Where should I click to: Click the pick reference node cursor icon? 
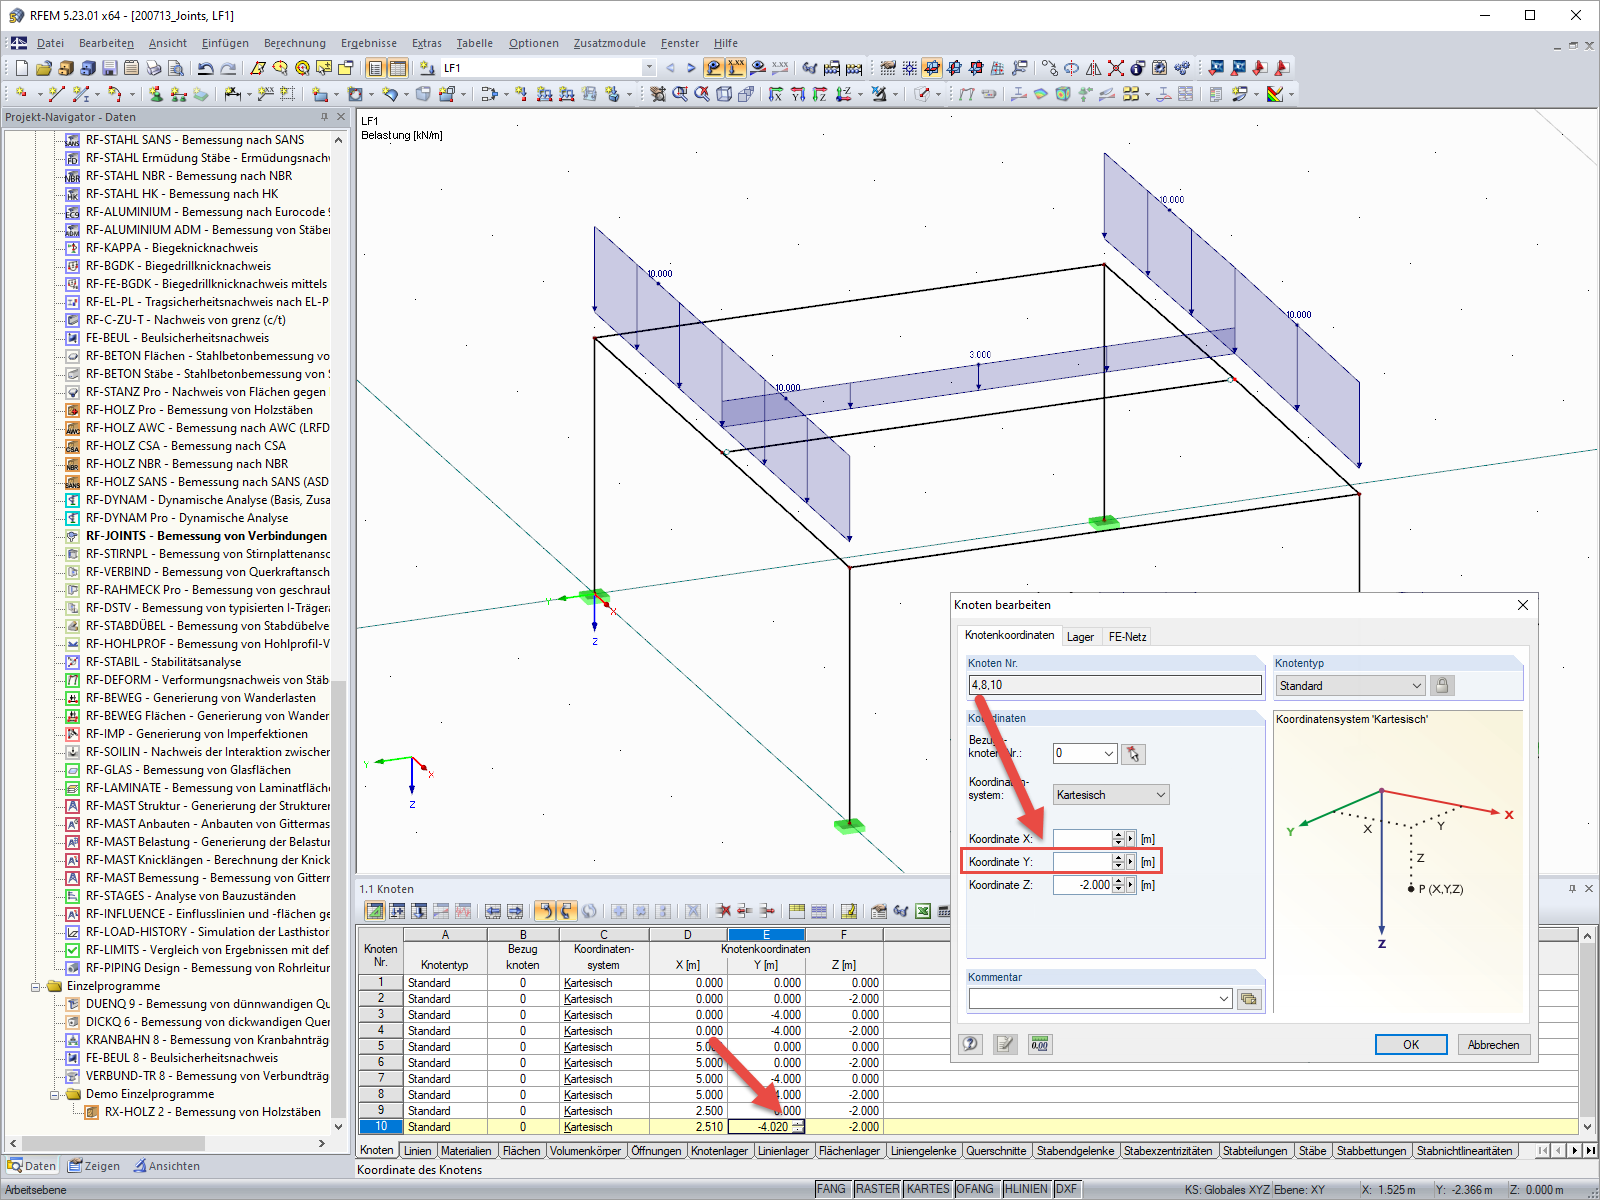[x=1133, y=754]
